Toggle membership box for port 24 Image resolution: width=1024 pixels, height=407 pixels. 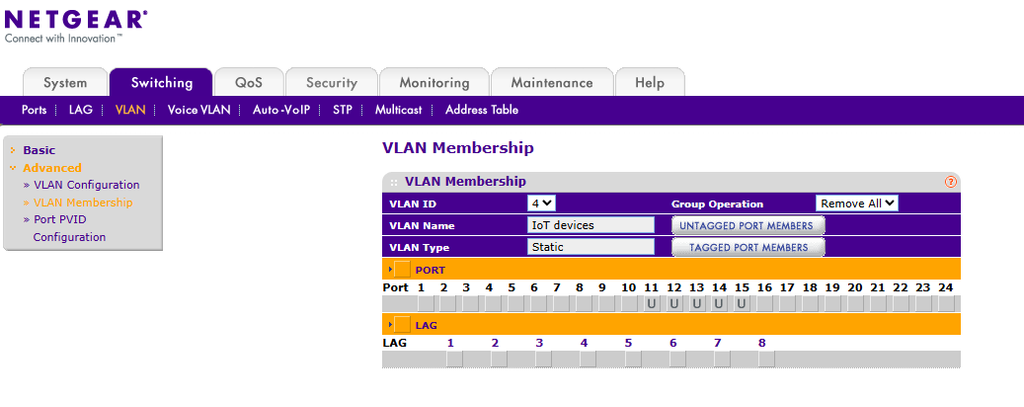[x=945, y=303]
